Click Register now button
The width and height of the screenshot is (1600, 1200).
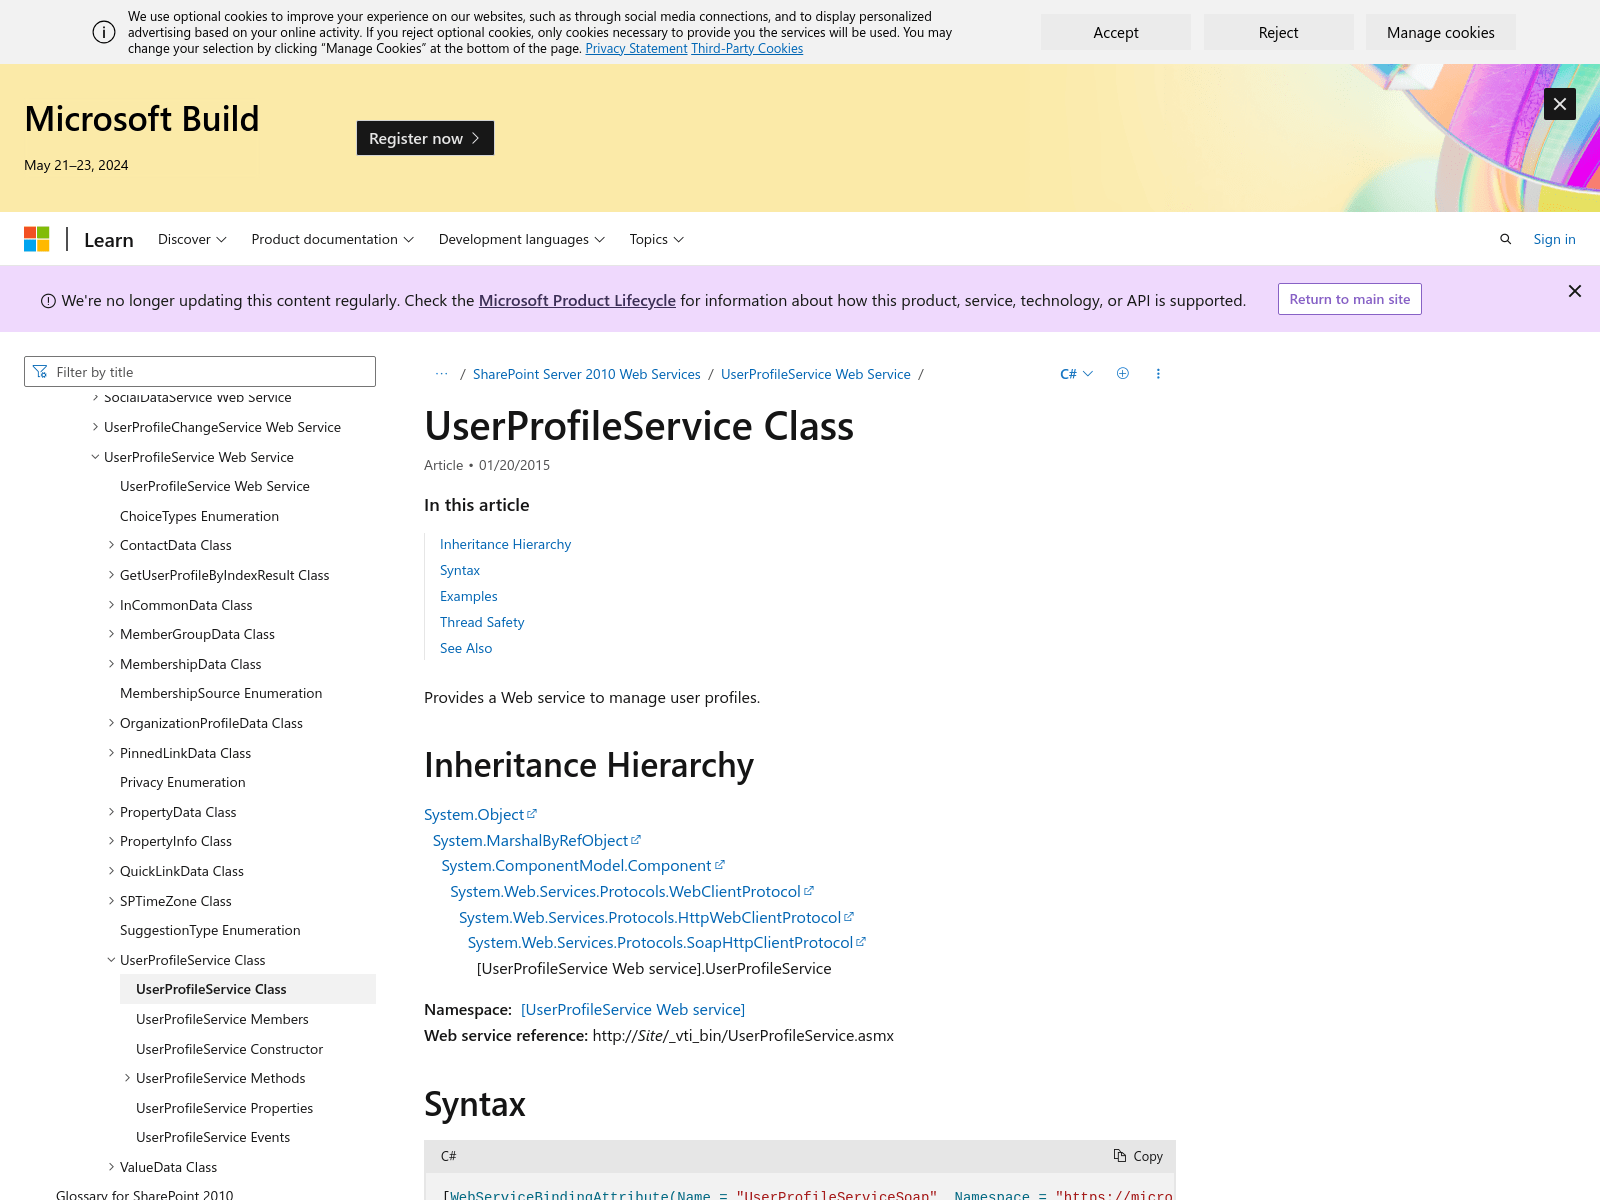[x=425, y=138]
